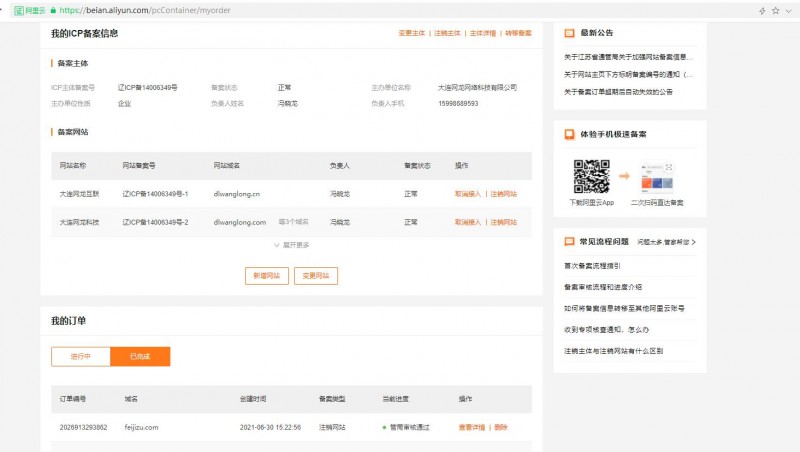Click the 最新公告 section icon
Viewport: 800px width, 452px height.
tap(569, 33)
